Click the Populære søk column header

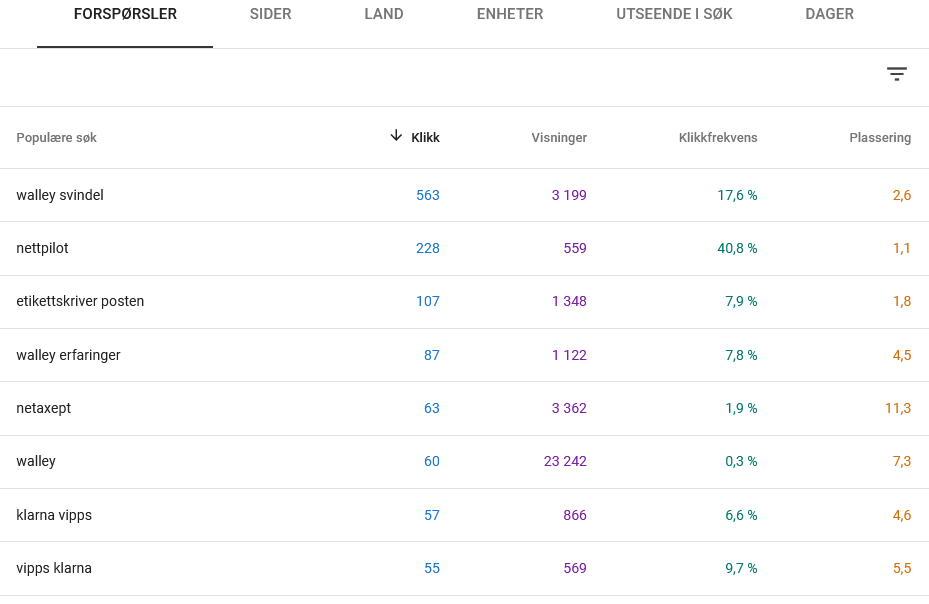pyautogui.click(x=56, y=138)
